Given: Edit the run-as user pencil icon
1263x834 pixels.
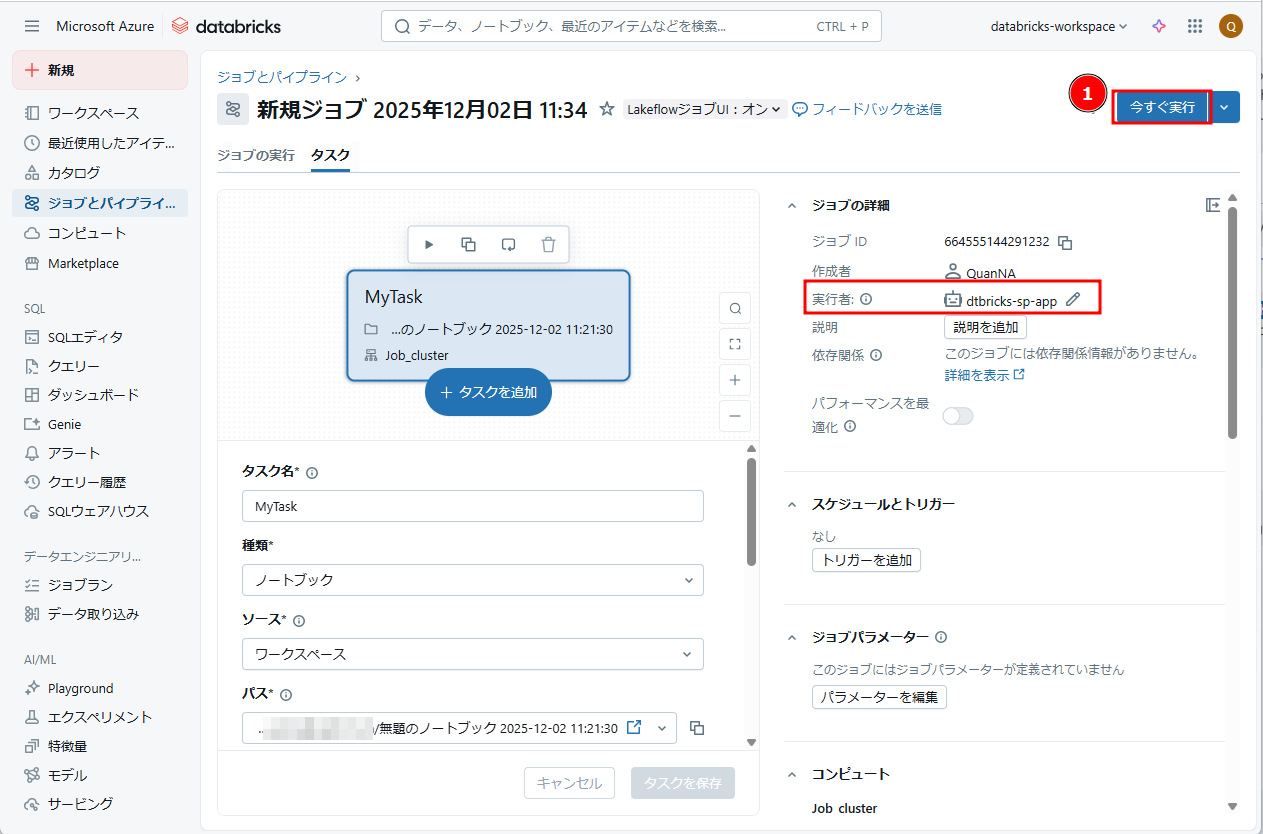Looking at the screenshot, I should coord(1073,299).
